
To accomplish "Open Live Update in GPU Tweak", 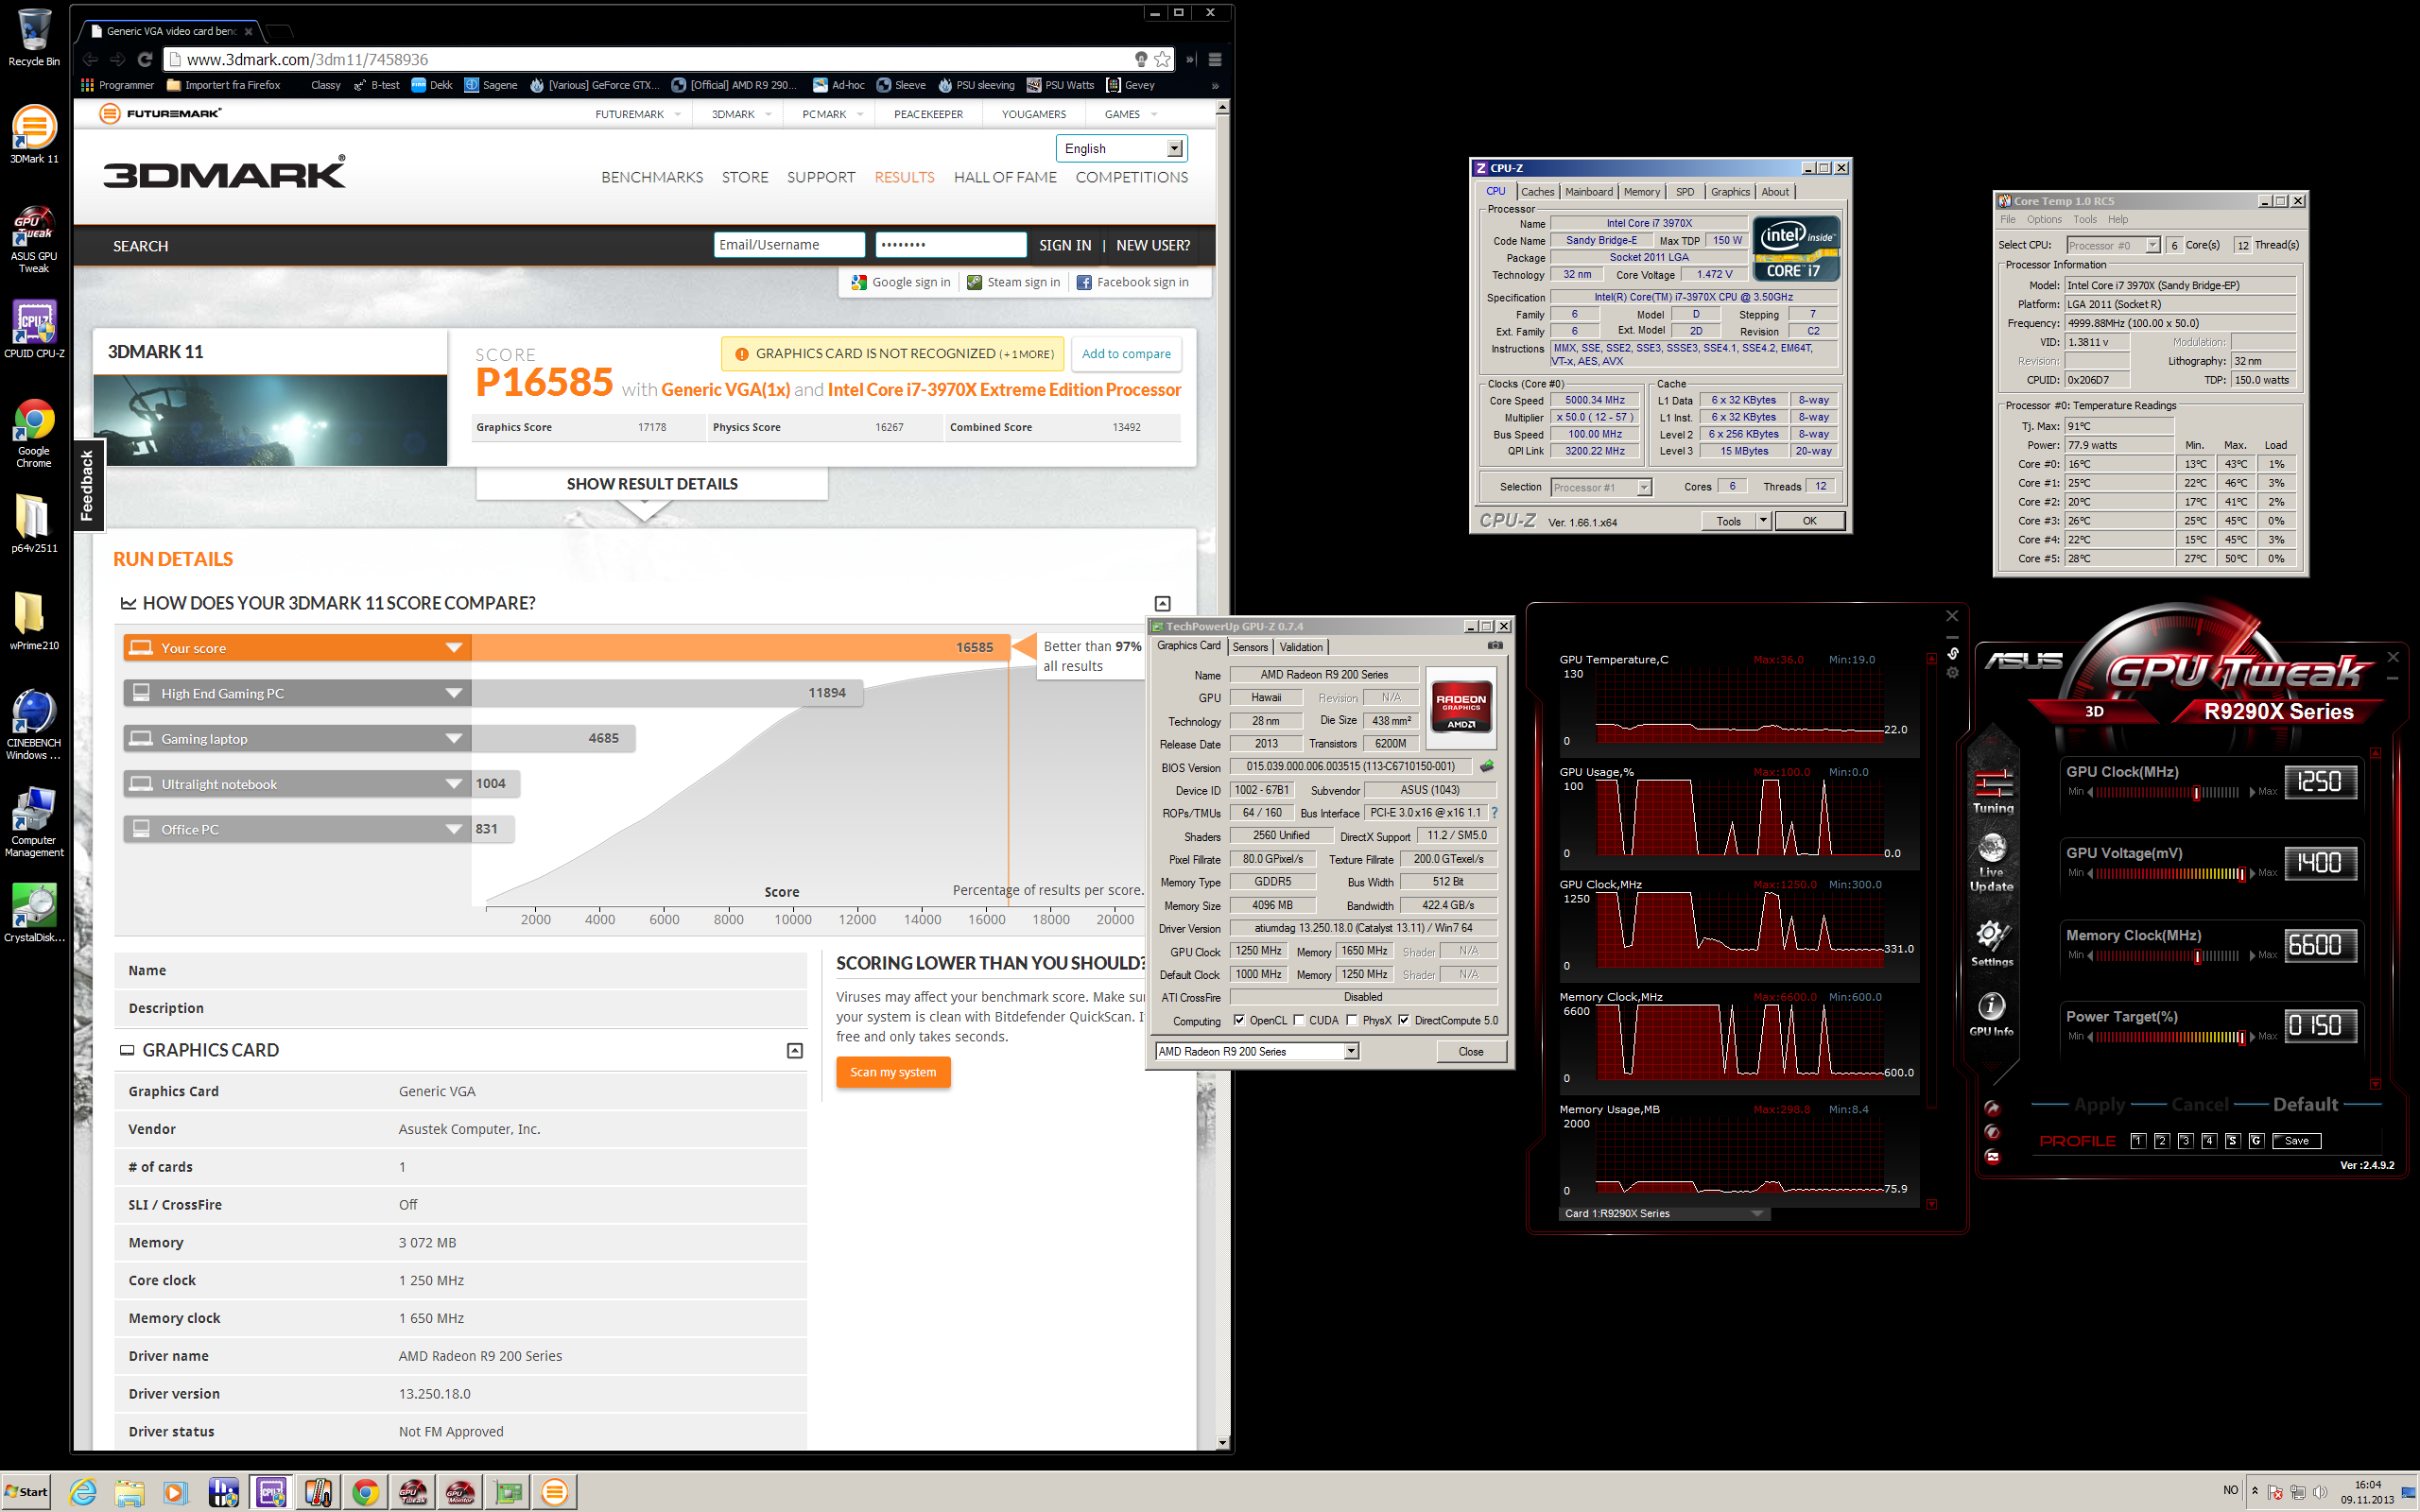I will (x=1991, y=863).
